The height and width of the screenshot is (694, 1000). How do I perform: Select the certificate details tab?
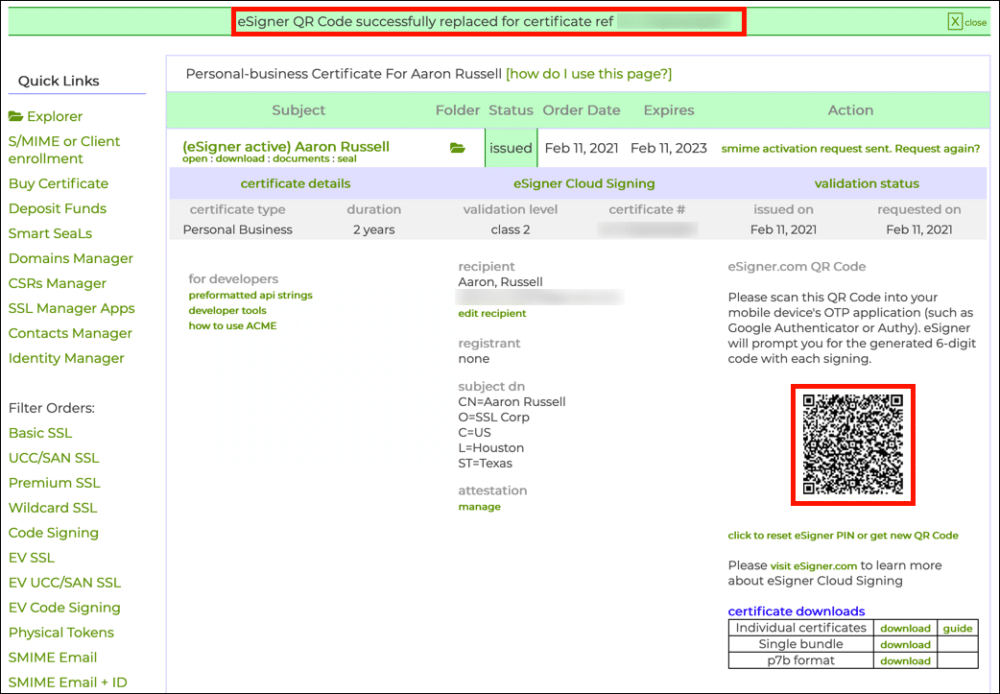tap(295, 183)
